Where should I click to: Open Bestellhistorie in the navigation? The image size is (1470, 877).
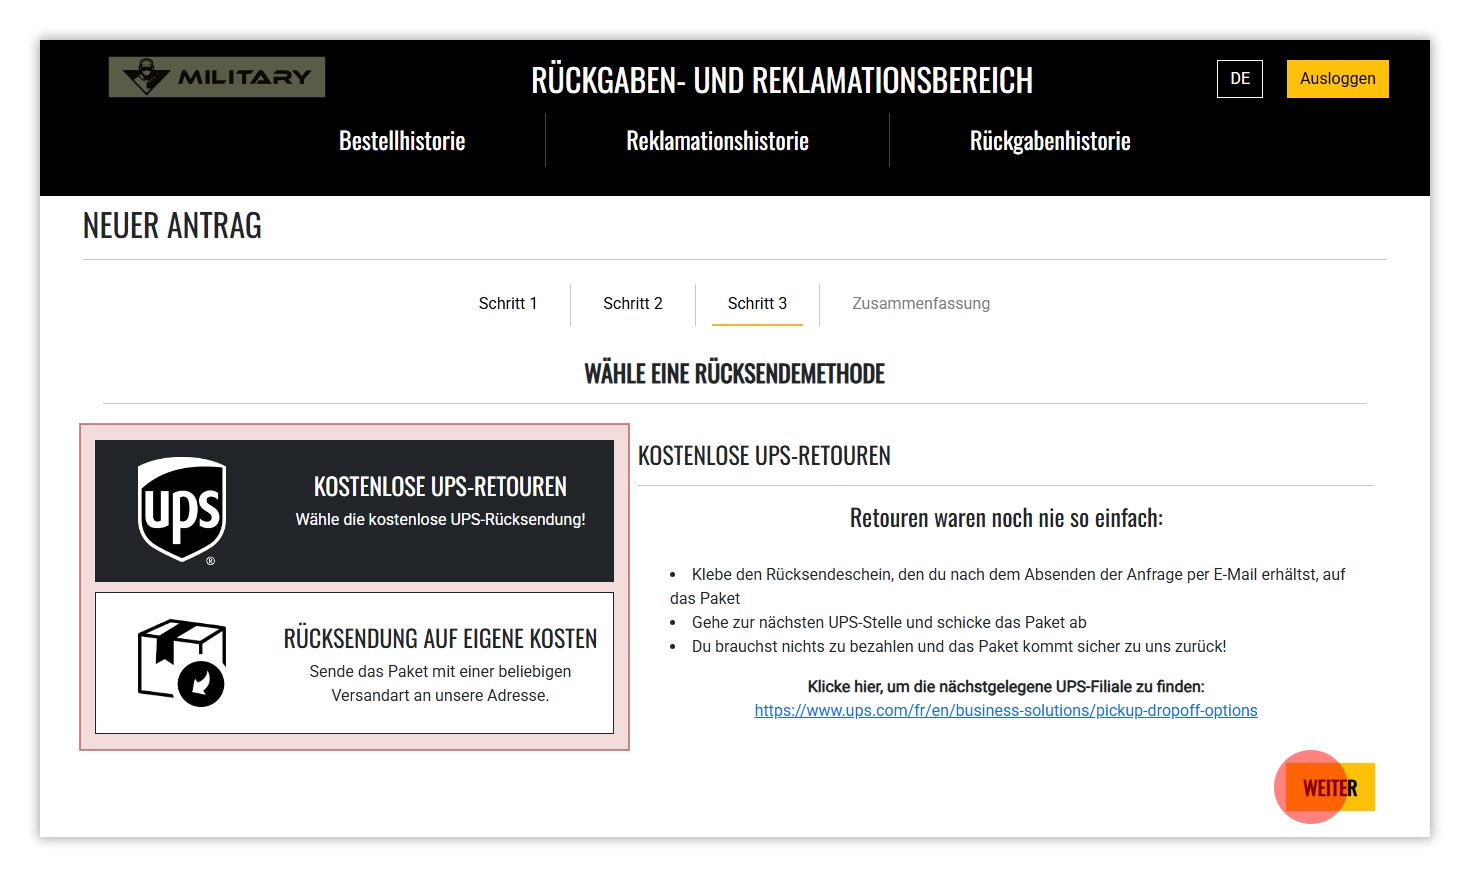402,141
